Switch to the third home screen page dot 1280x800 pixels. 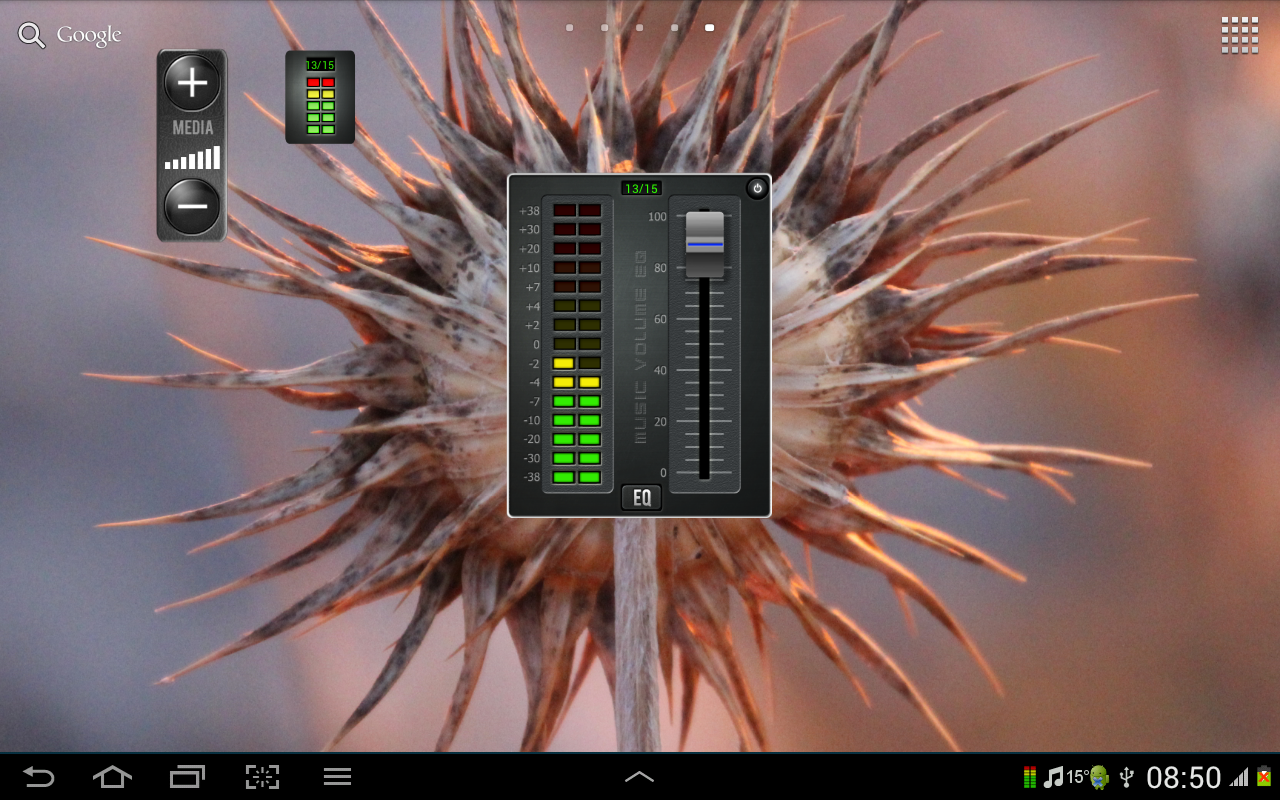(x=639, y=28)
